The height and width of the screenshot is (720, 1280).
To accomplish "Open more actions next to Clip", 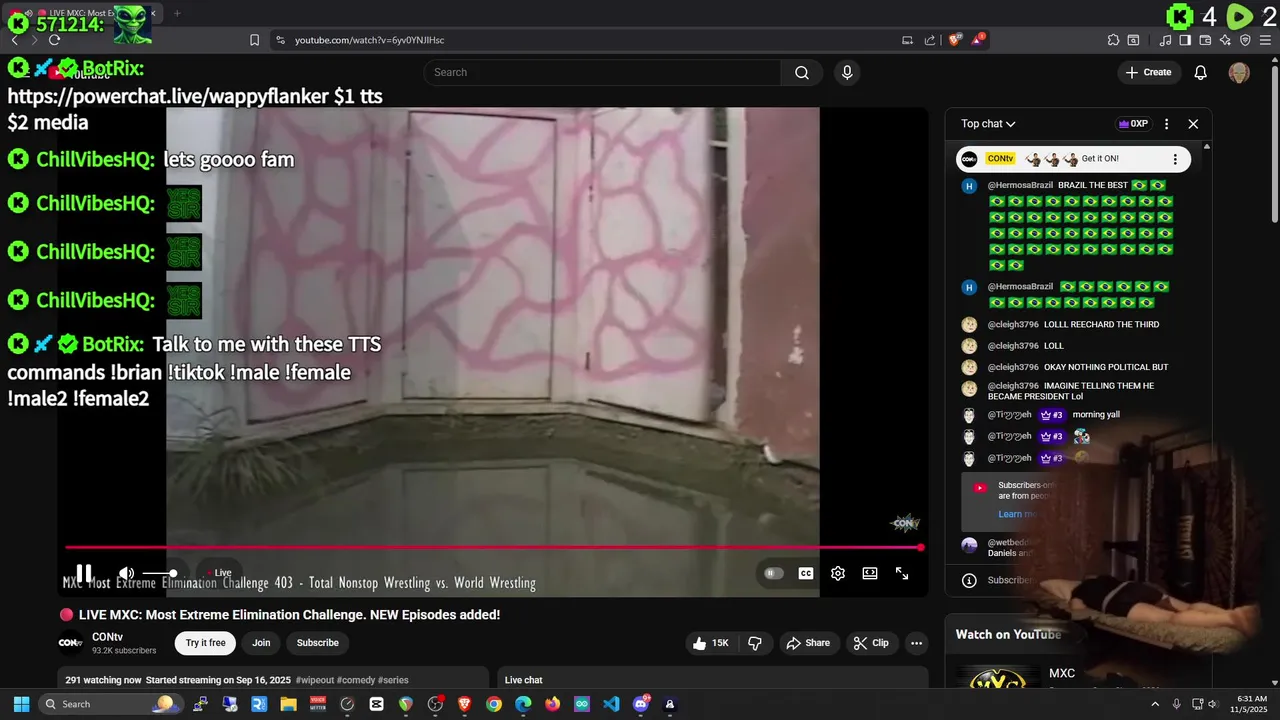I will coord(916,643).
